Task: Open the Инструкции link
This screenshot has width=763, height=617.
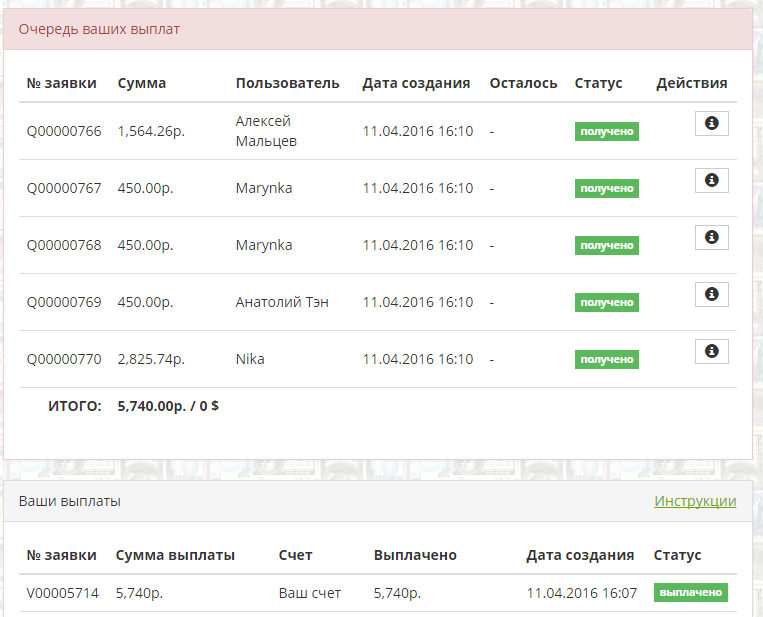Action: [x=695, y=501]
